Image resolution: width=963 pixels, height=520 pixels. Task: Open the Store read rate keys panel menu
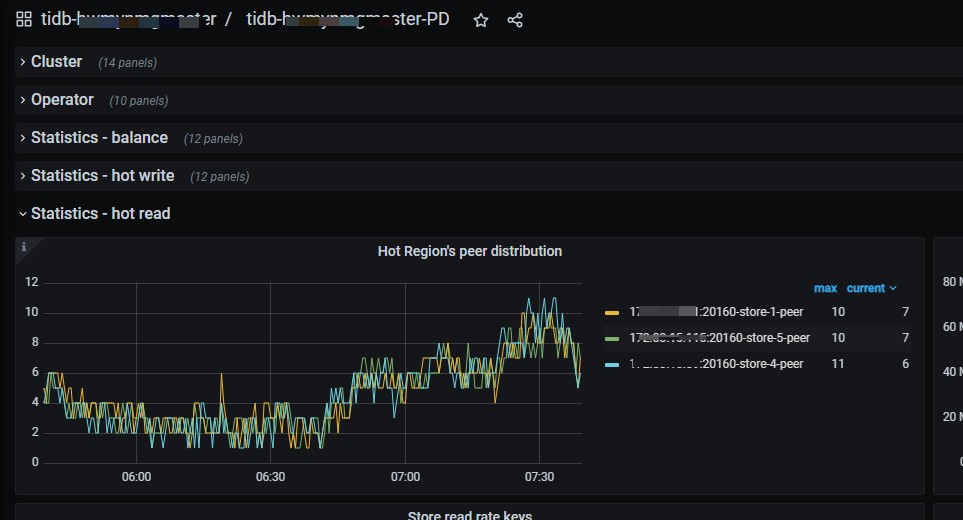coord(469,515)
